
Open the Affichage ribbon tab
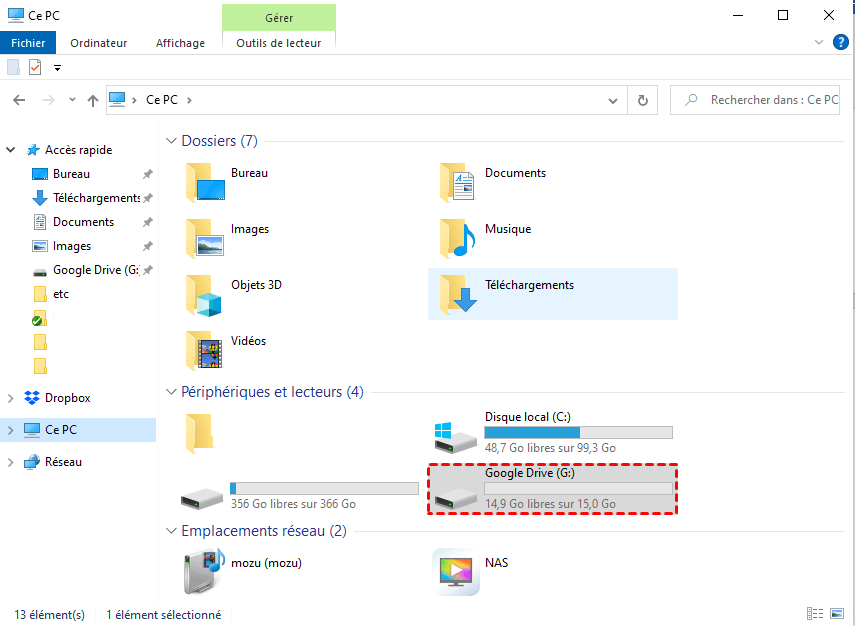point(180,43)
